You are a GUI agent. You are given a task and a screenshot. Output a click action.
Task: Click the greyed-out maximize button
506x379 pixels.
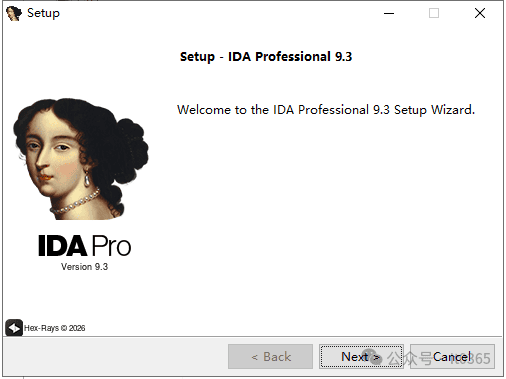pos(434,13)
